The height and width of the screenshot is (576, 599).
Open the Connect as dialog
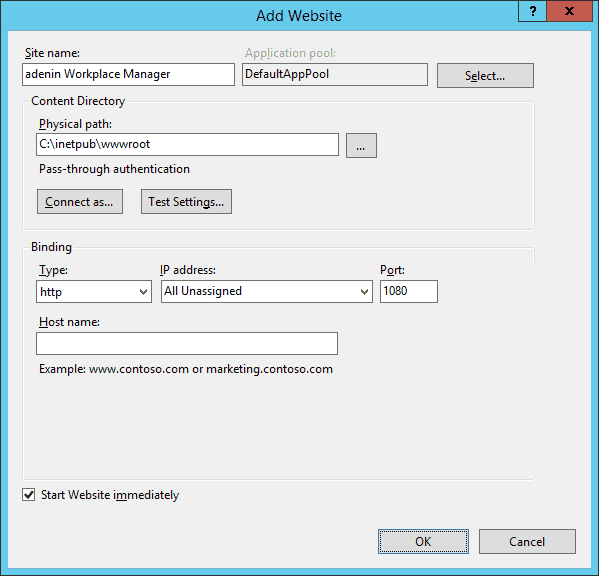(80, 201)
